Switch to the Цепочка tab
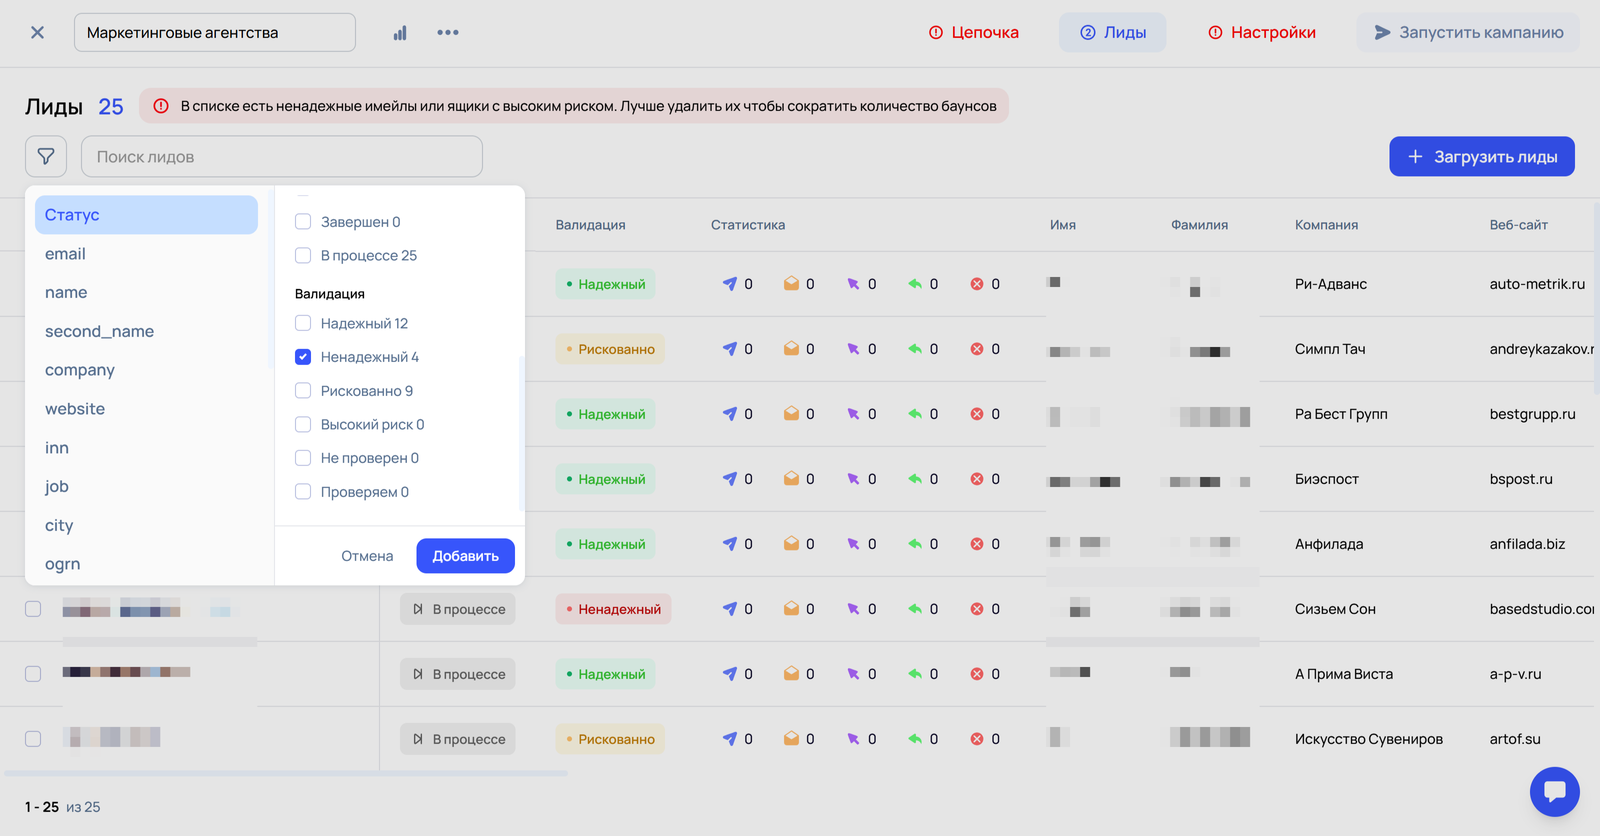 coord(973,33)
